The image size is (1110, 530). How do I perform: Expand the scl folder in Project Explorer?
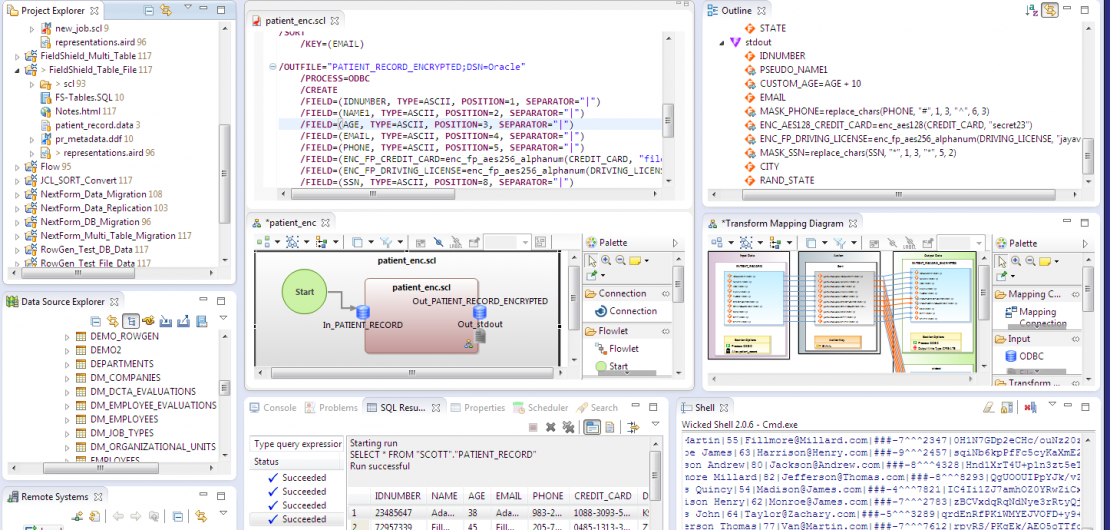coord(32,83)
